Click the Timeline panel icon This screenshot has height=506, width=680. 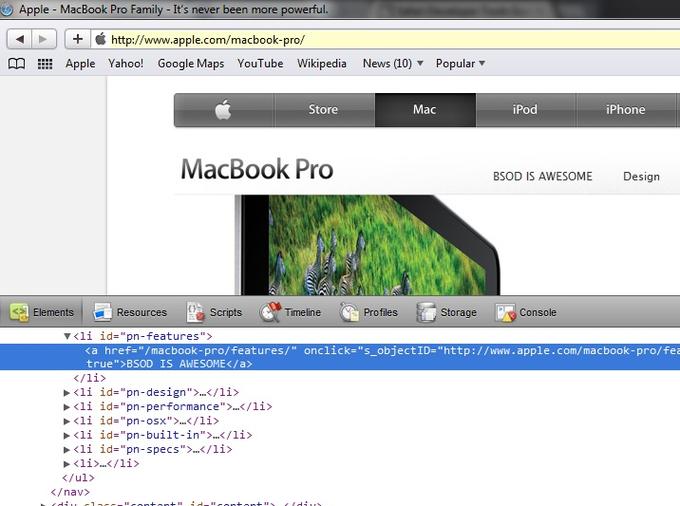(x=271, y=312)
